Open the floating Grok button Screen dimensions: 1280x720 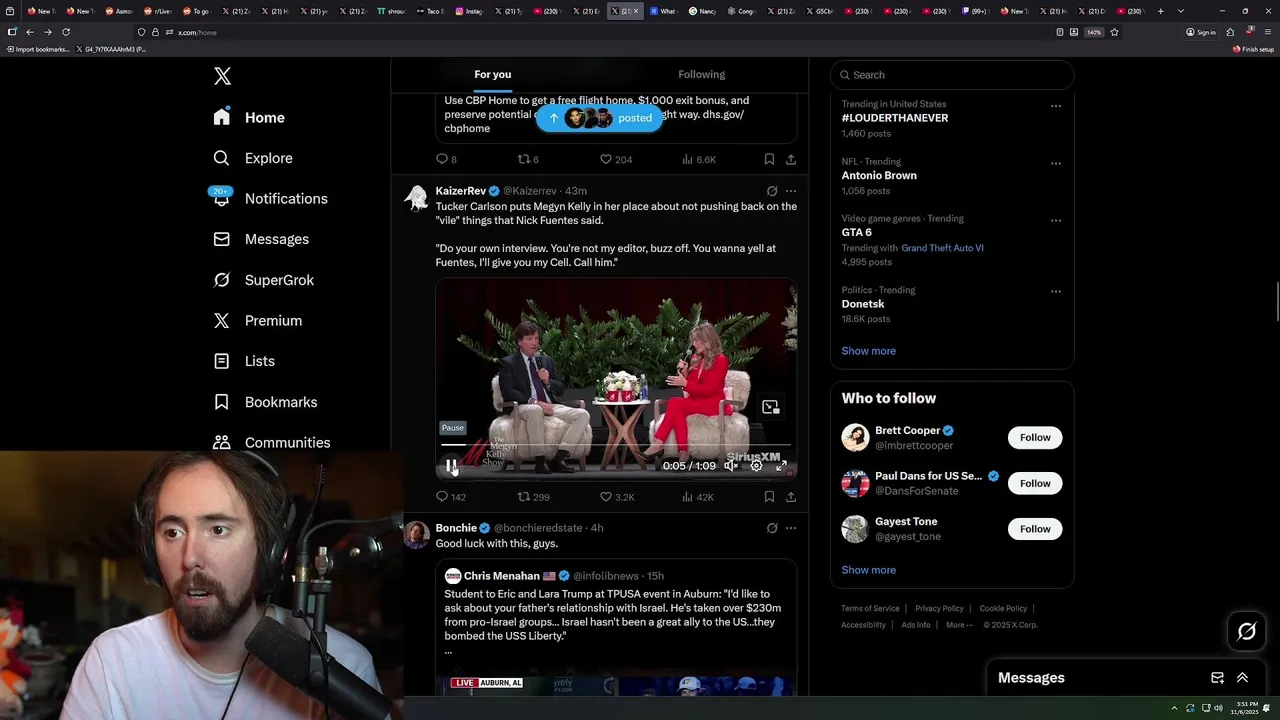1247,631
